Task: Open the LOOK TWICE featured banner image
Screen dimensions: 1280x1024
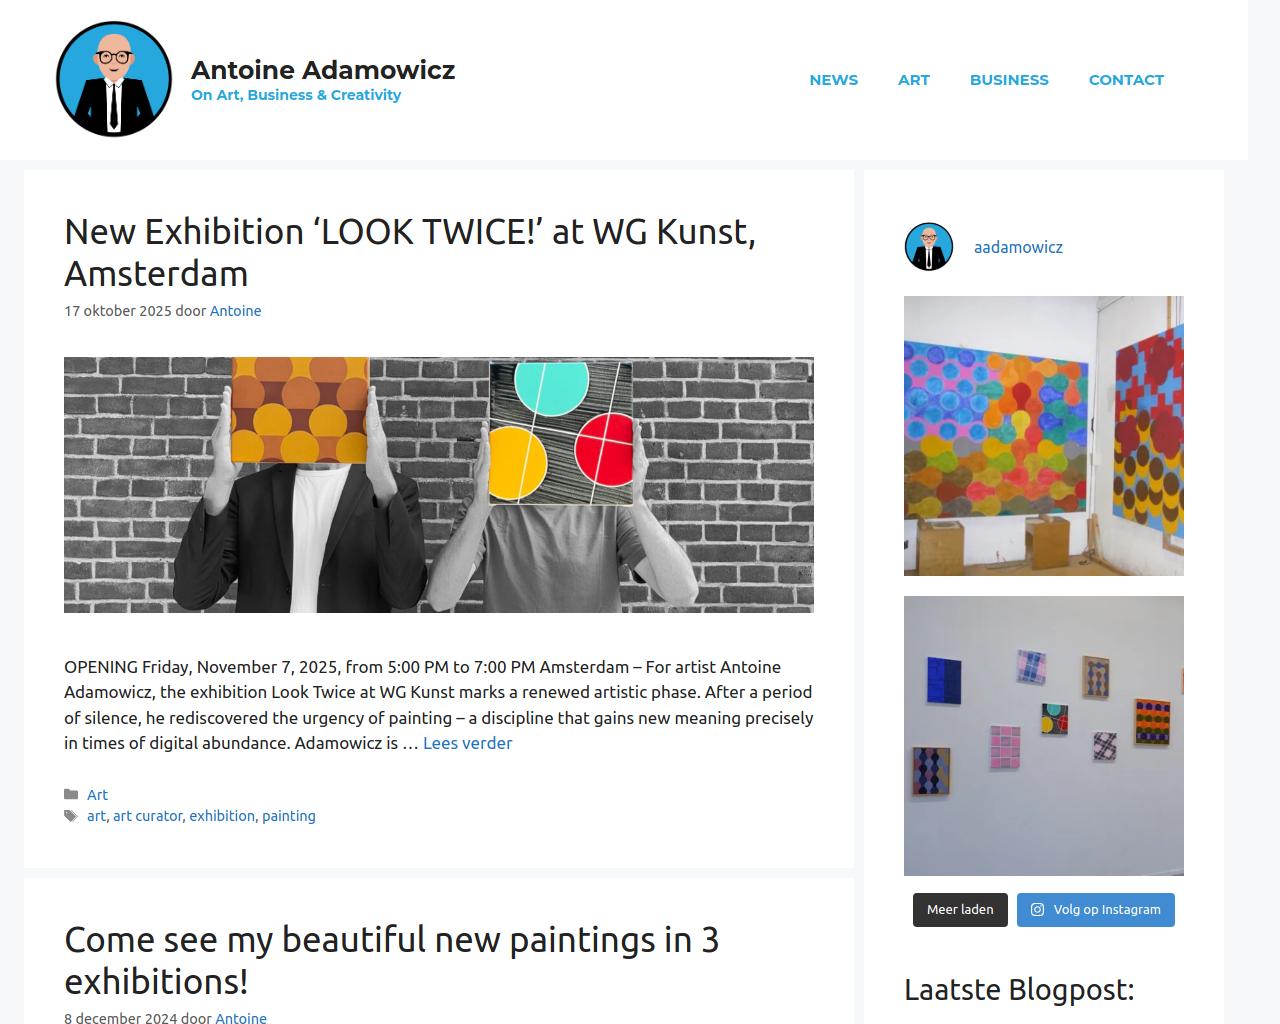Action: point(439,485)
